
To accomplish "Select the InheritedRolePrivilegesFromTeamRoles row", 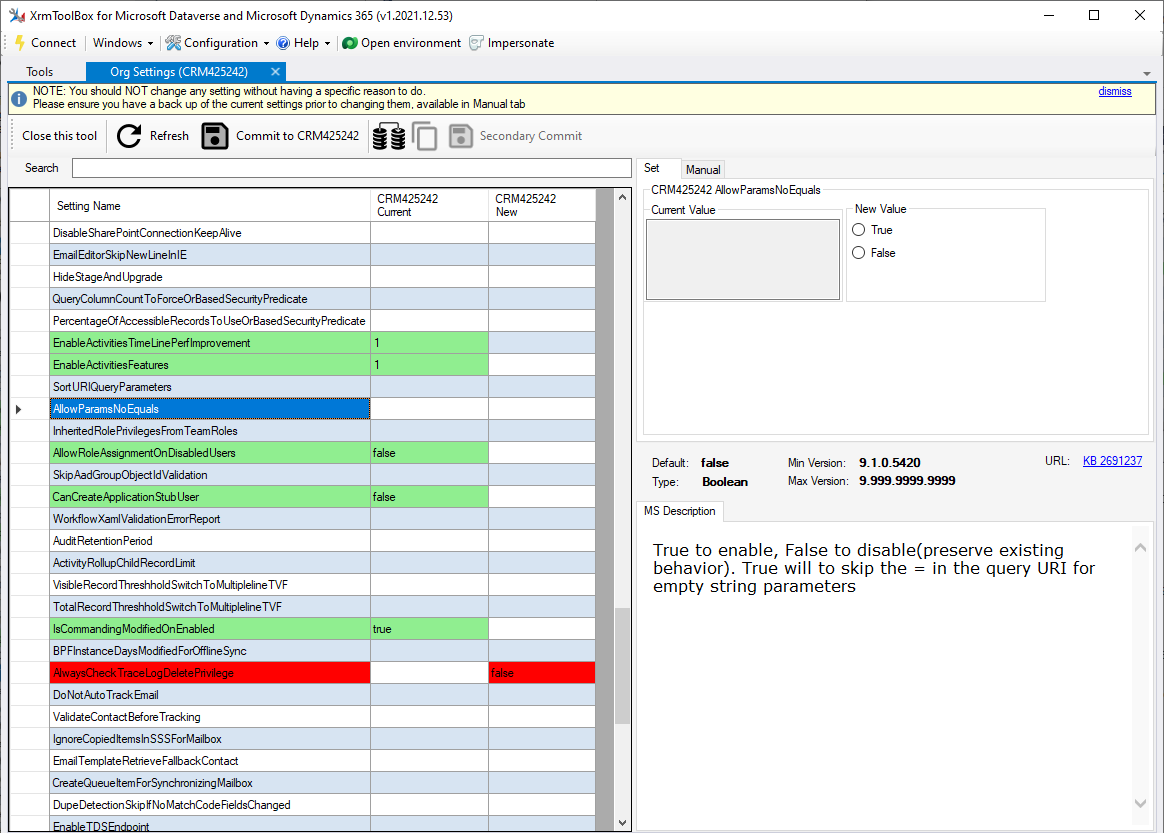I will point(302,431).
